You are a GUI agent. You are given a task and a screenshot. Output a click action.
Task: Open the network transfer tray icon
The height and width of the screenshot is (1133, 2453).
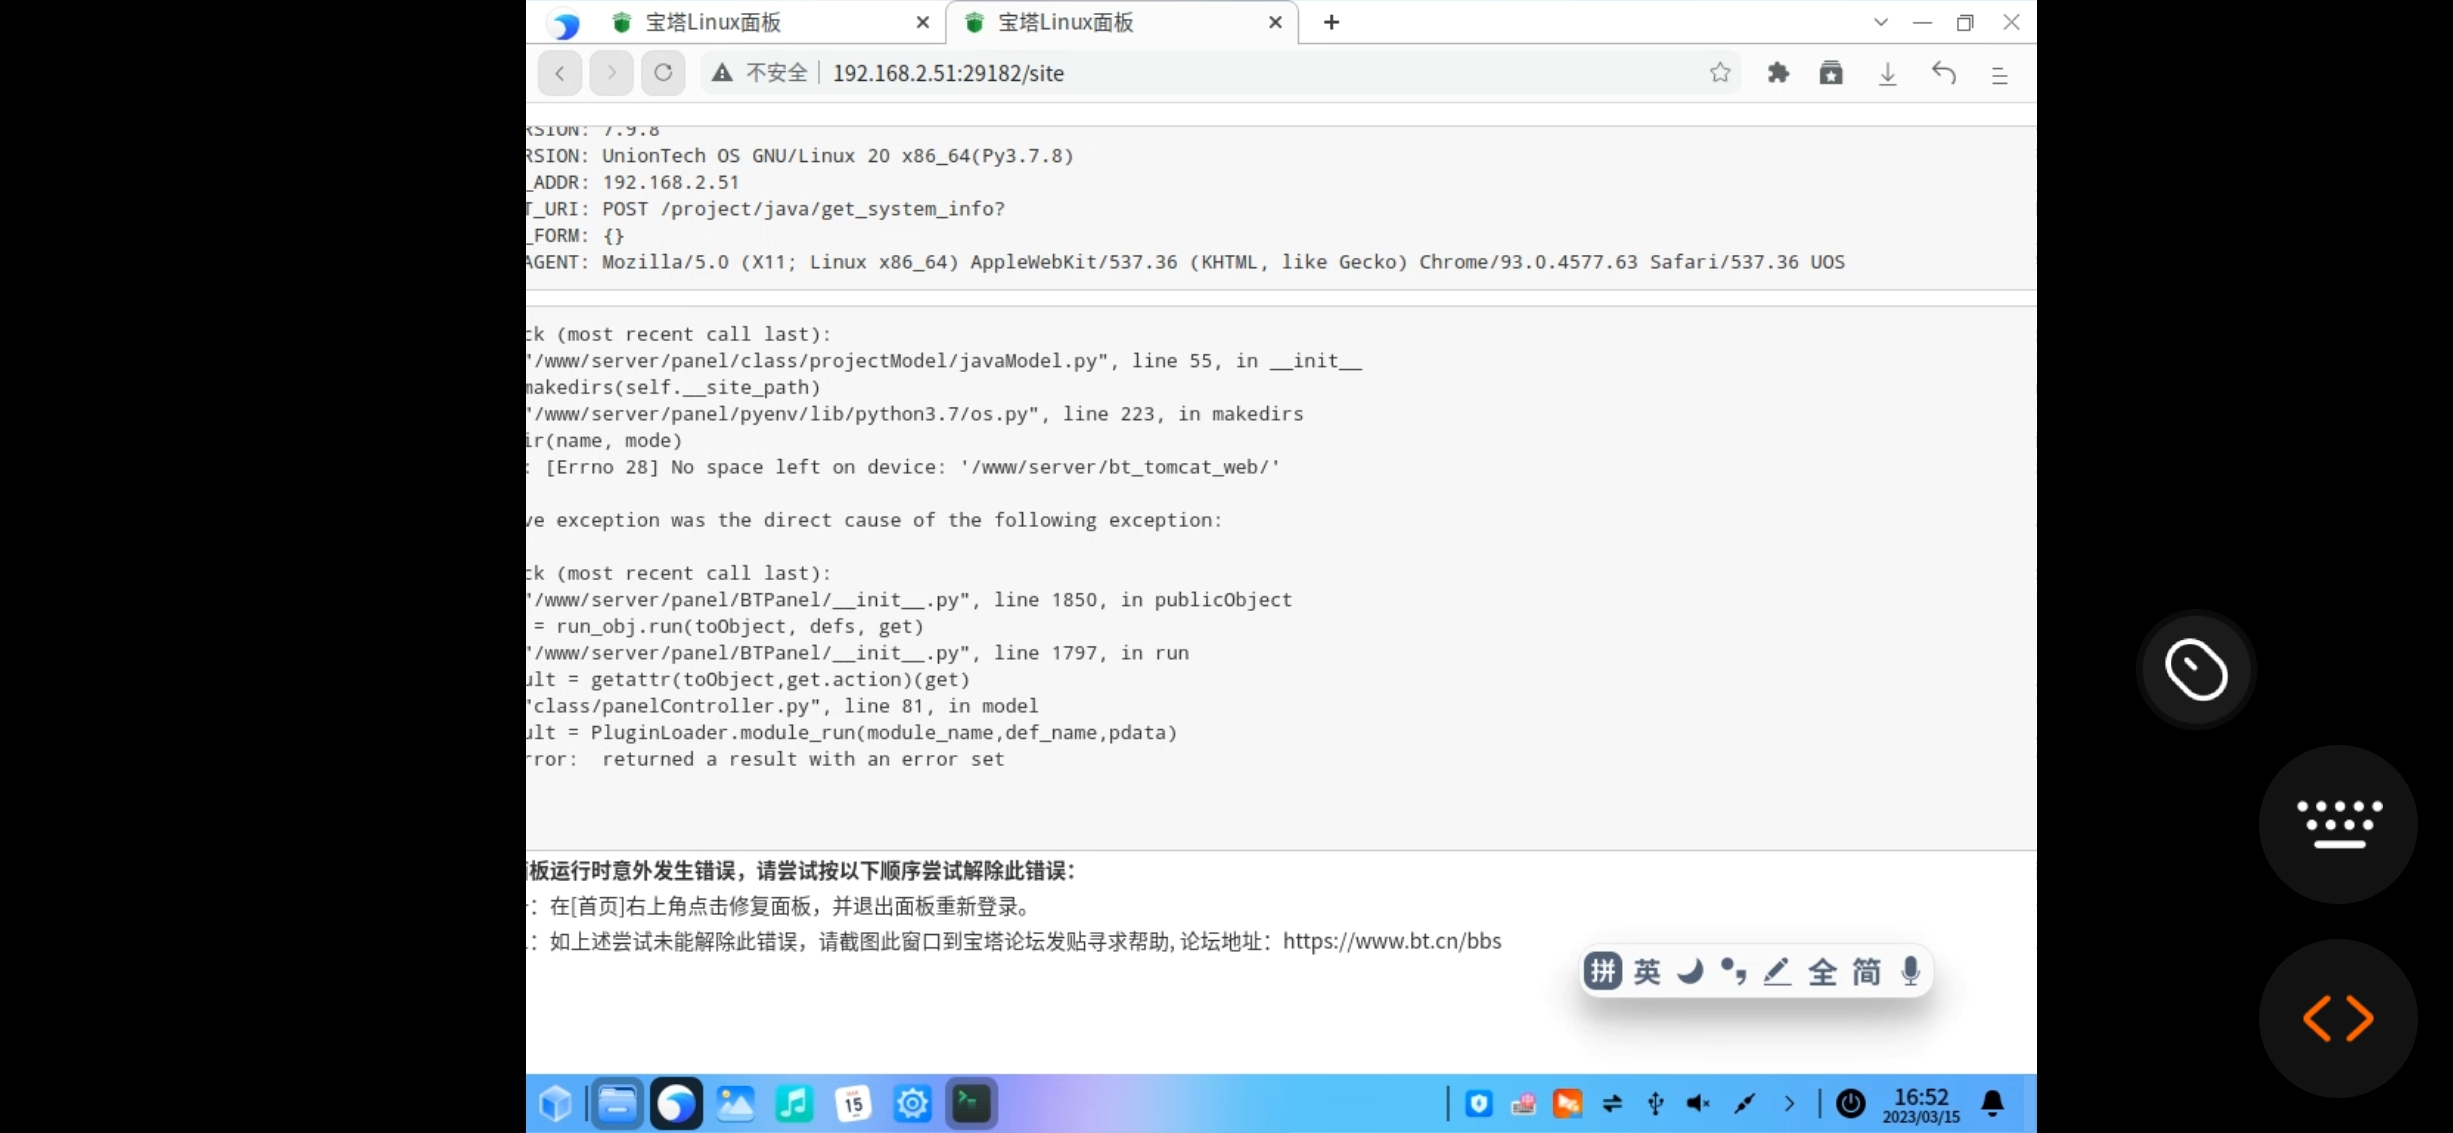coord(1612,1103)
